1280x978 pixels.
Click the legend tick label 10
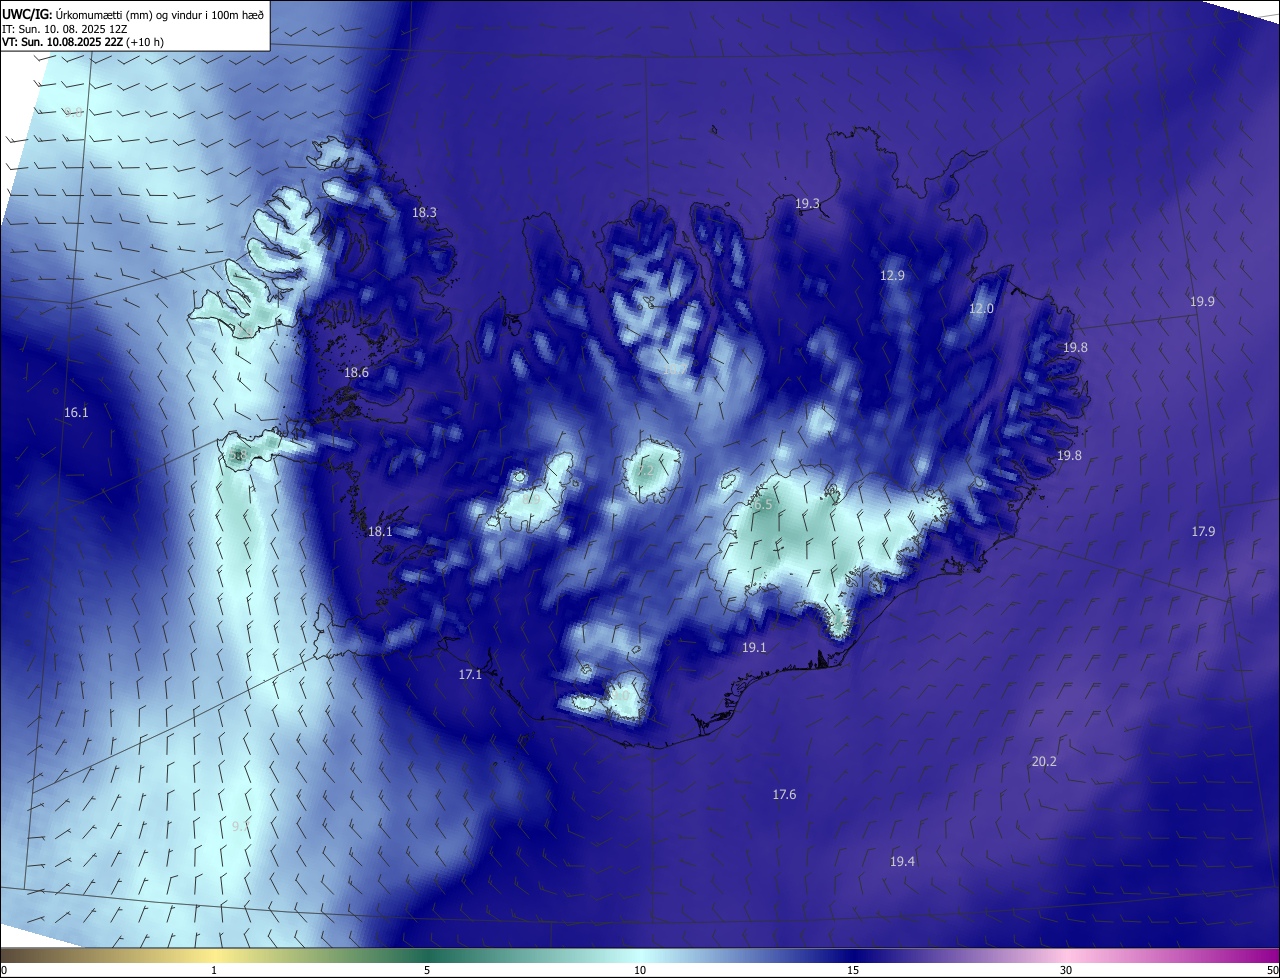pos(640,970)
